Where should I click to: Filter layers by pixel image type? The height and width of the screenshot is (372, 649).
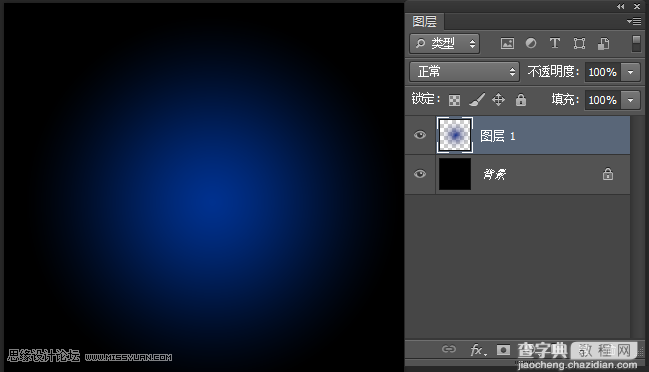[507, 43]
